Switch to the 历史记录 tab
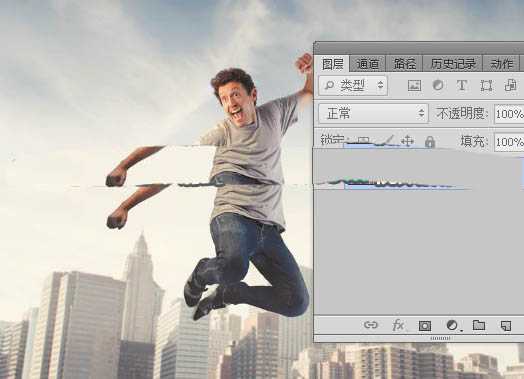Image resolution: width=524 pixels, height=379 pixels. pos(452,64)
